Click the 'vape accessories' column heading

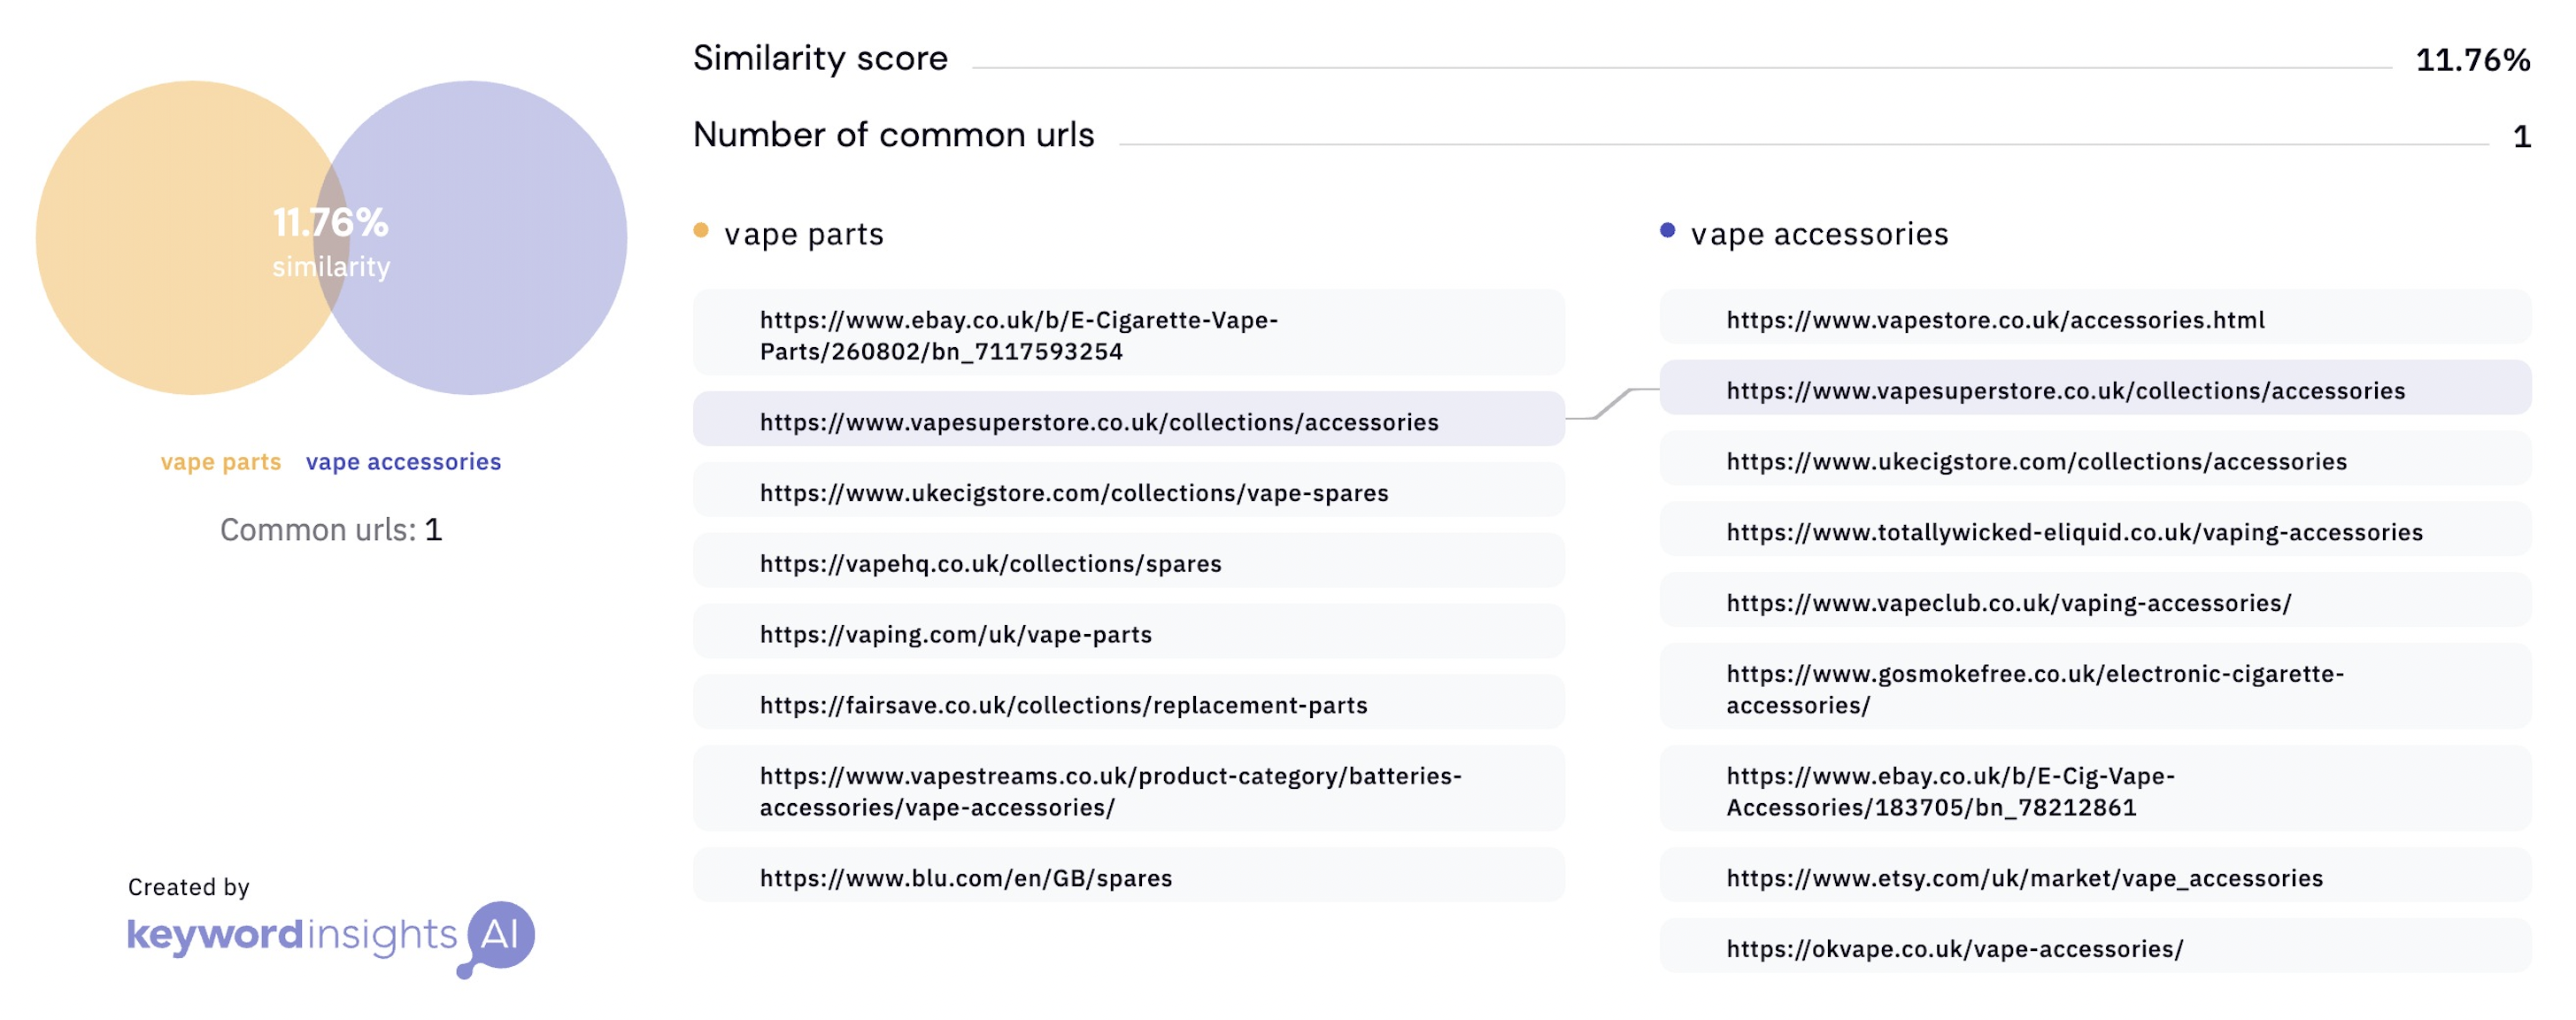tap(1819, 234)
